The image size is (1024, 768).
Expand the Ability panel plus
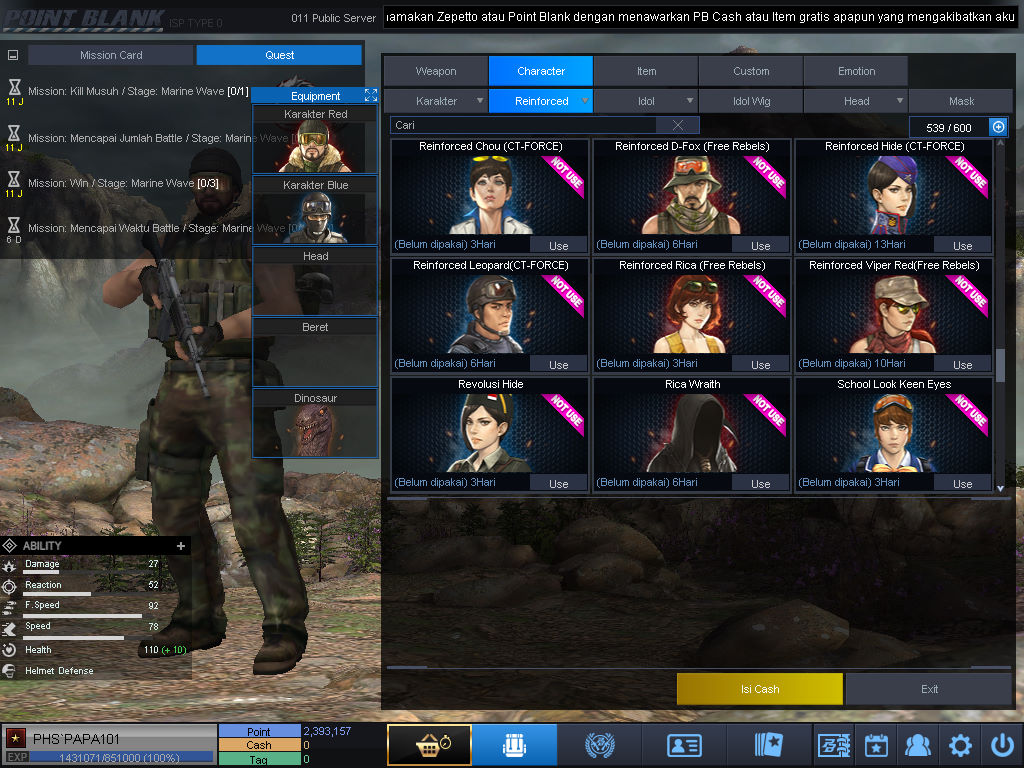pyautogui.click(x=181, y=545)
